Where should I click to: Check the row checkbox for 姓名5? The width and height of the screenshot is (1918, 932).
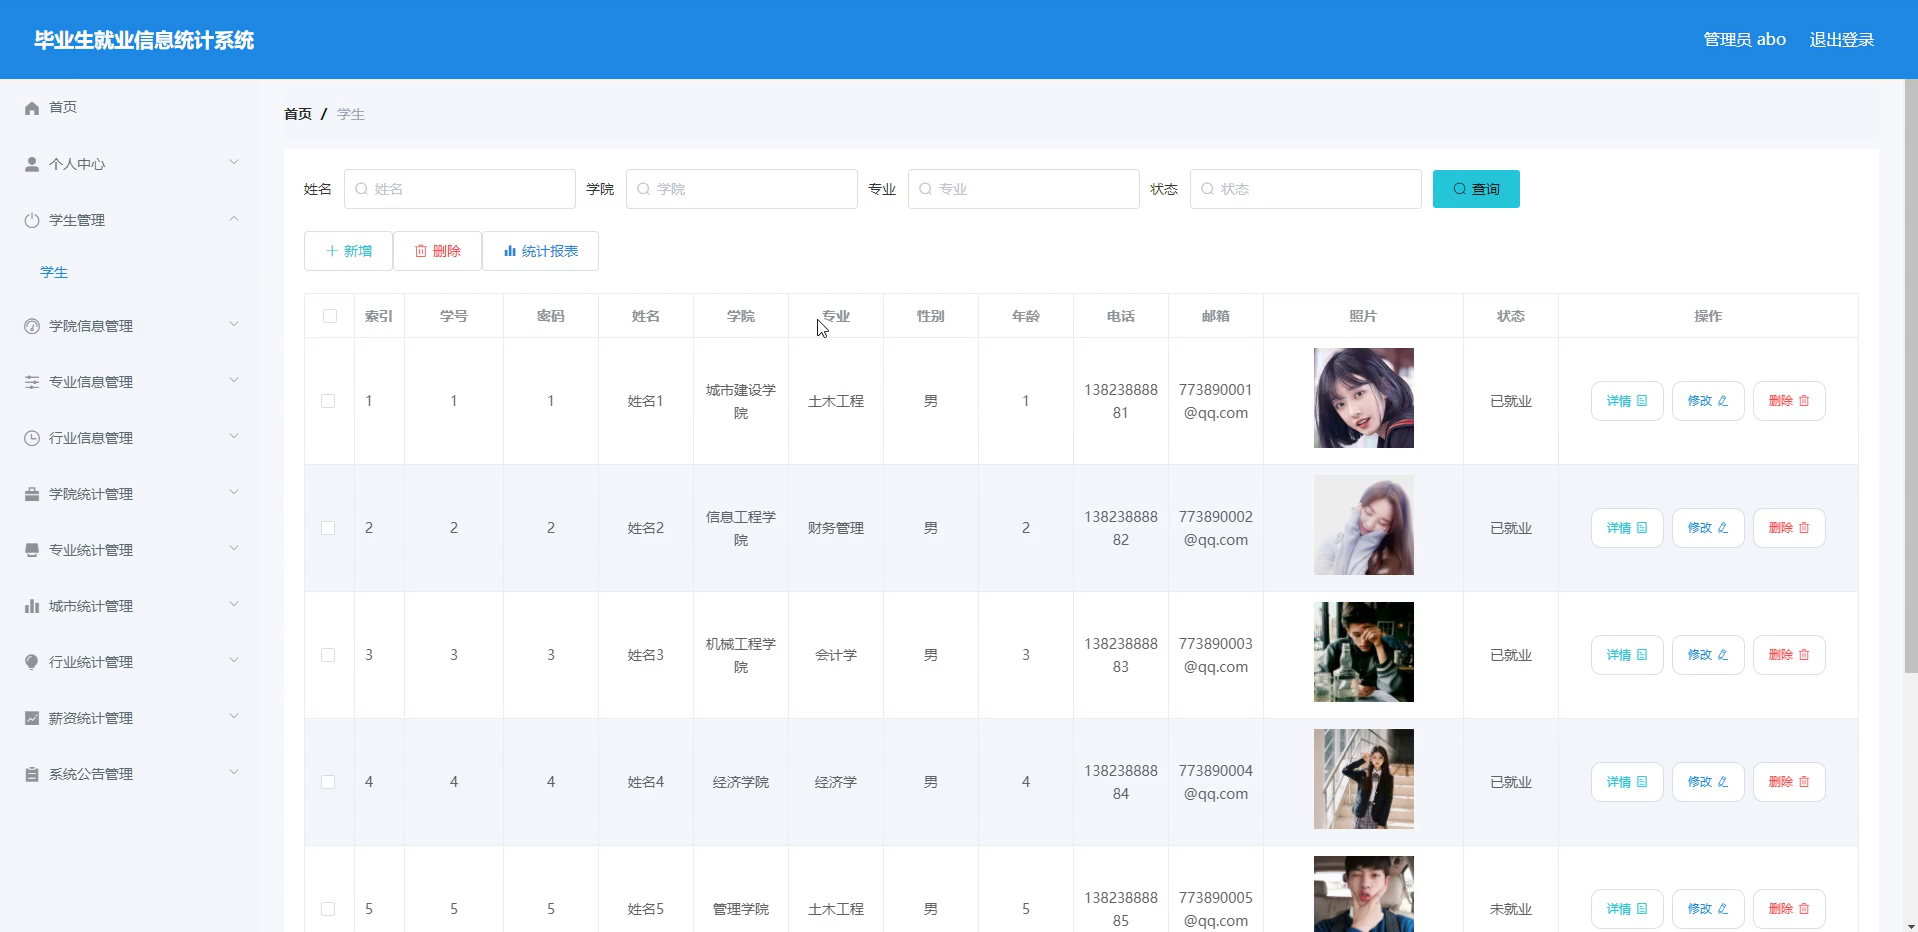click(328, 909)
